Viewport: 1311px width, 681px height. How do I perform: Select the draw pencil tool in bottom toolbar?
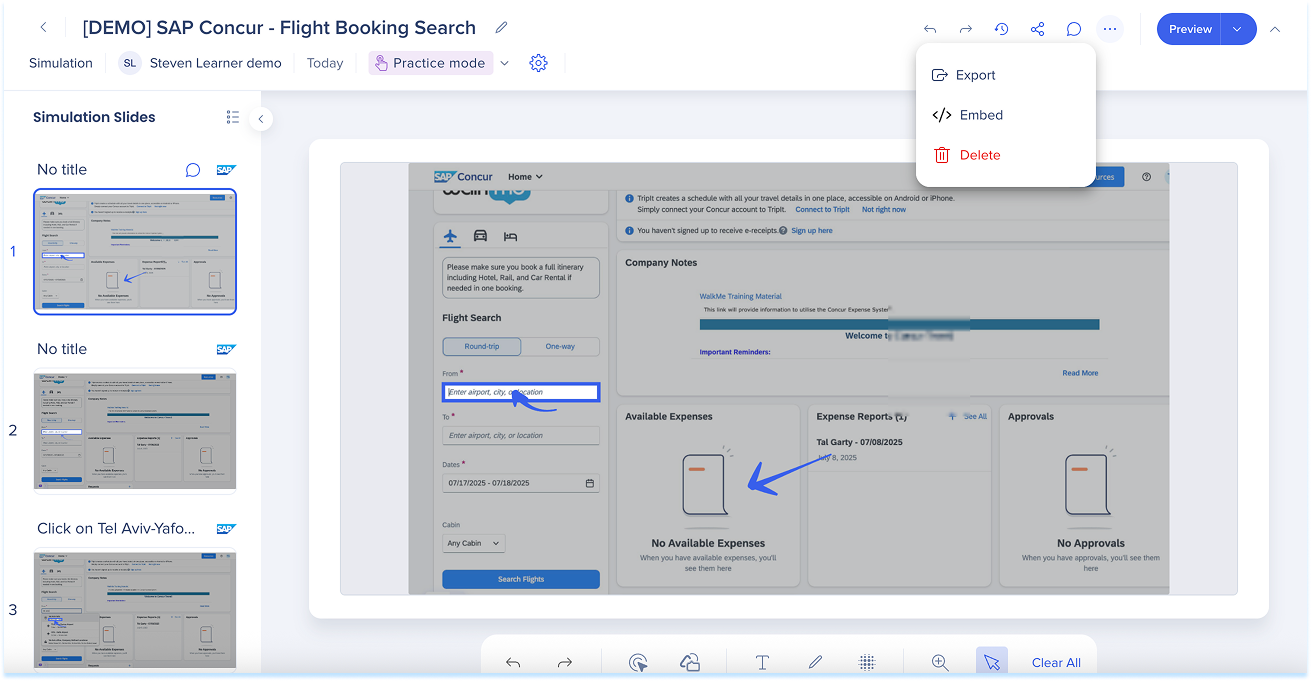coord(815,662)
